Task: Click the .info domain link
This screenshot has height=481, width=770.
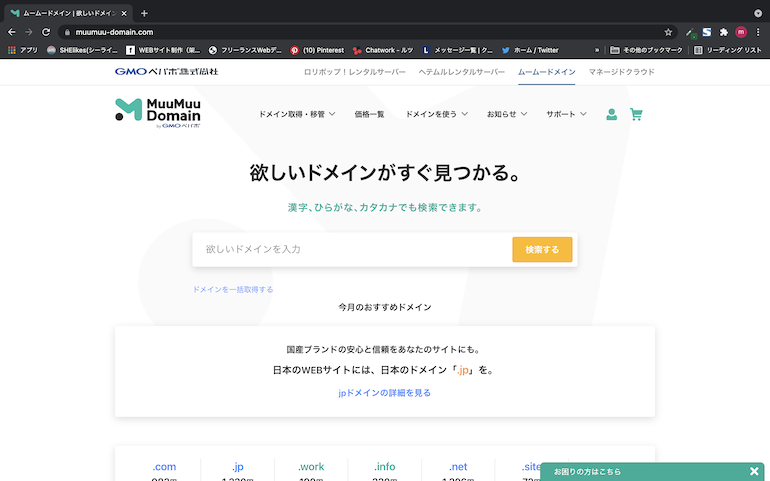Action: [385, 466]
